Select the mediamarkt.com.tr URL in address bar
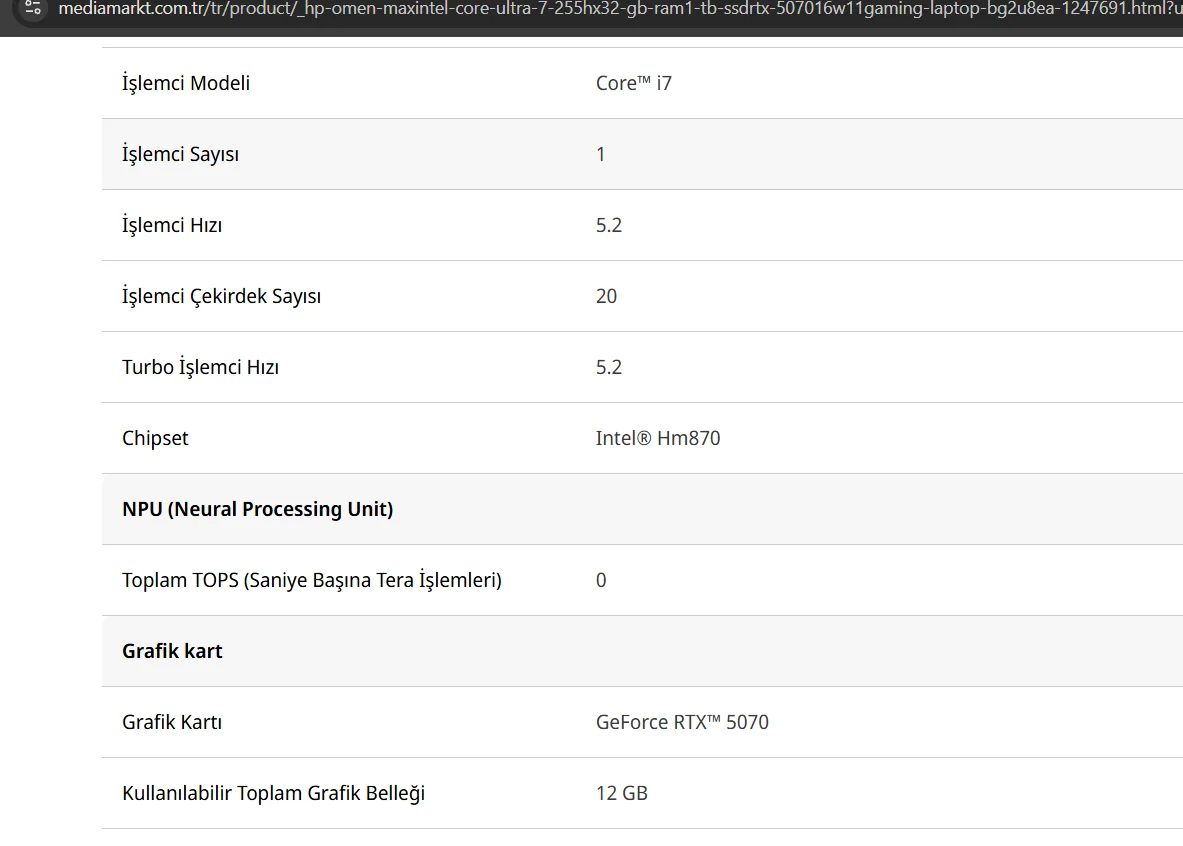The width and height of the screenshot is (1183, 846). coord(620,9)
